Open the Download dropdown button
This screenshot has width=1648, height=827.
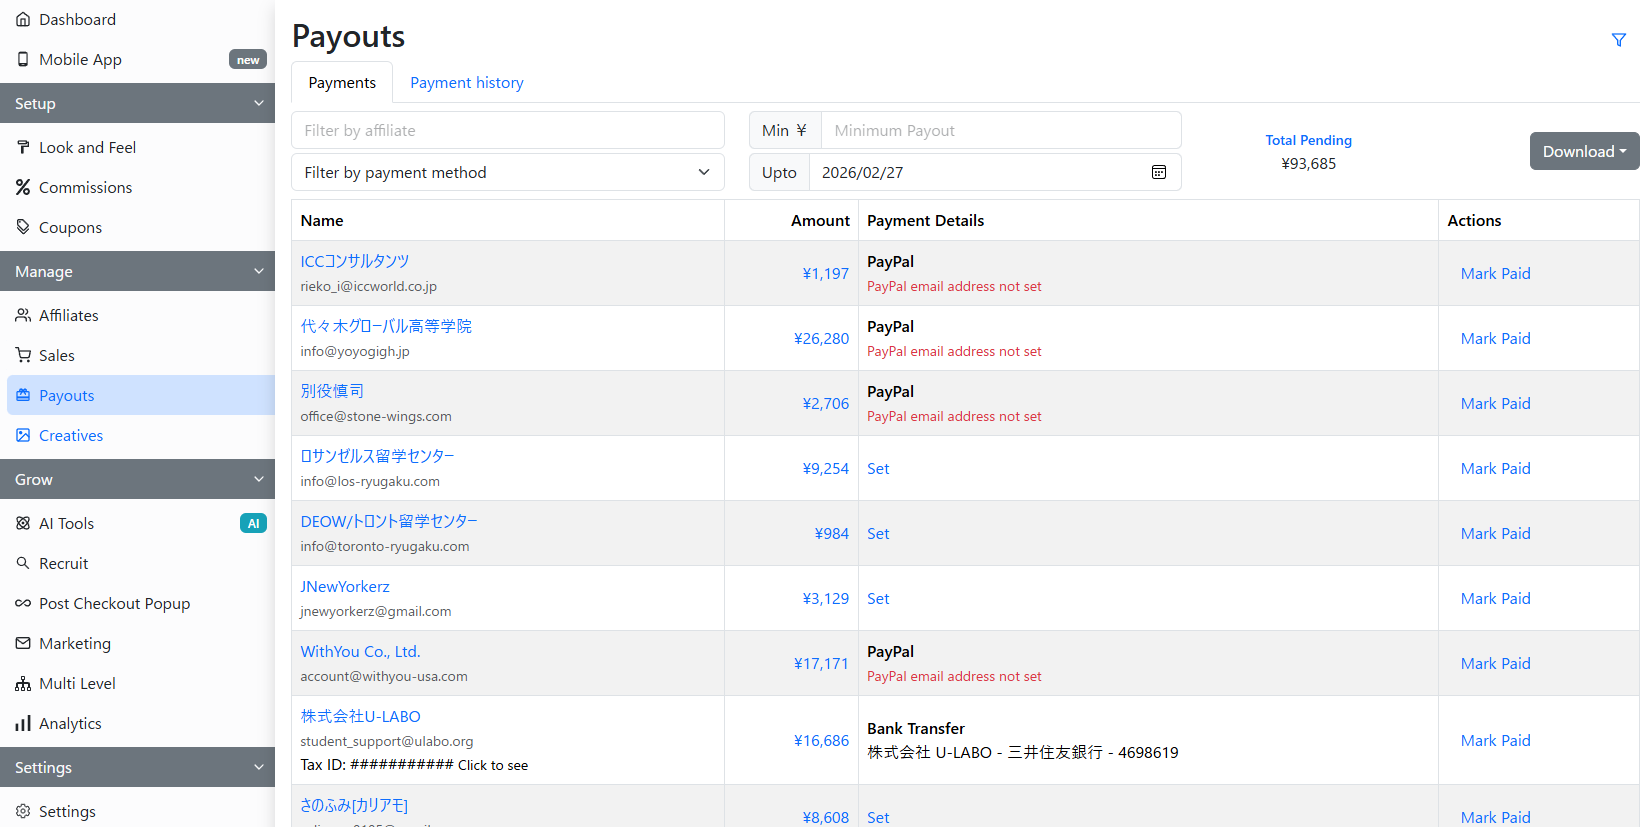coord(1583,152)
